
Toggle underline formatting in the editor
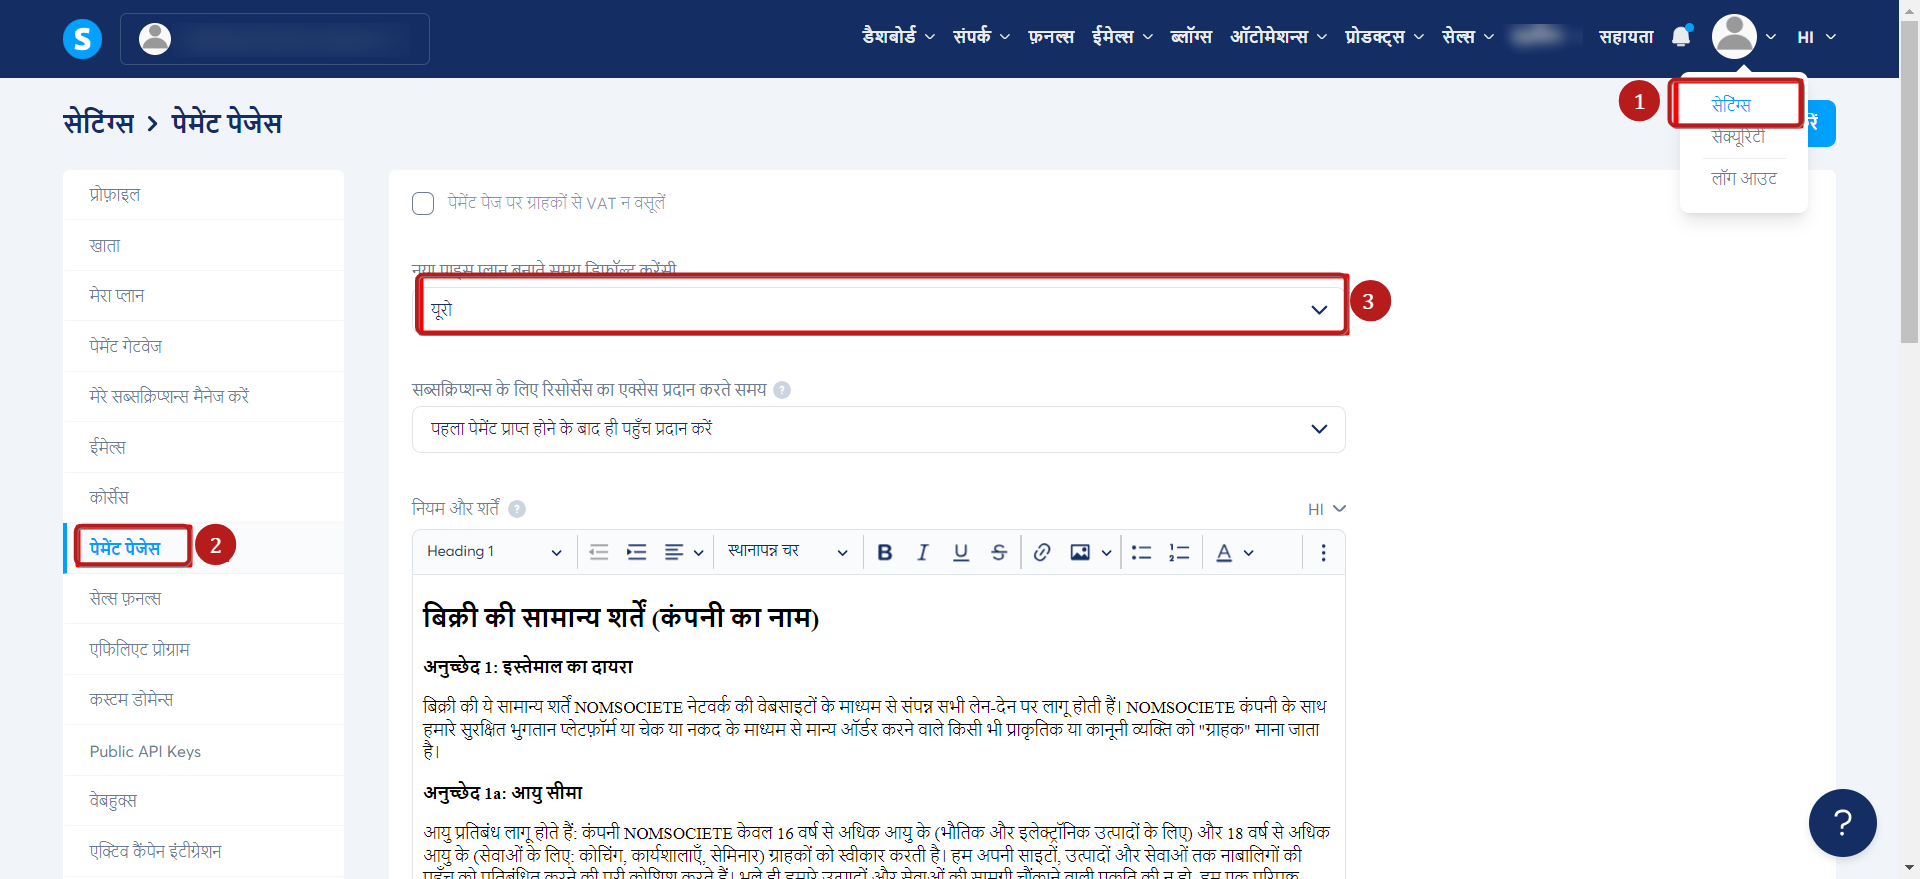(x=961, y=552)
